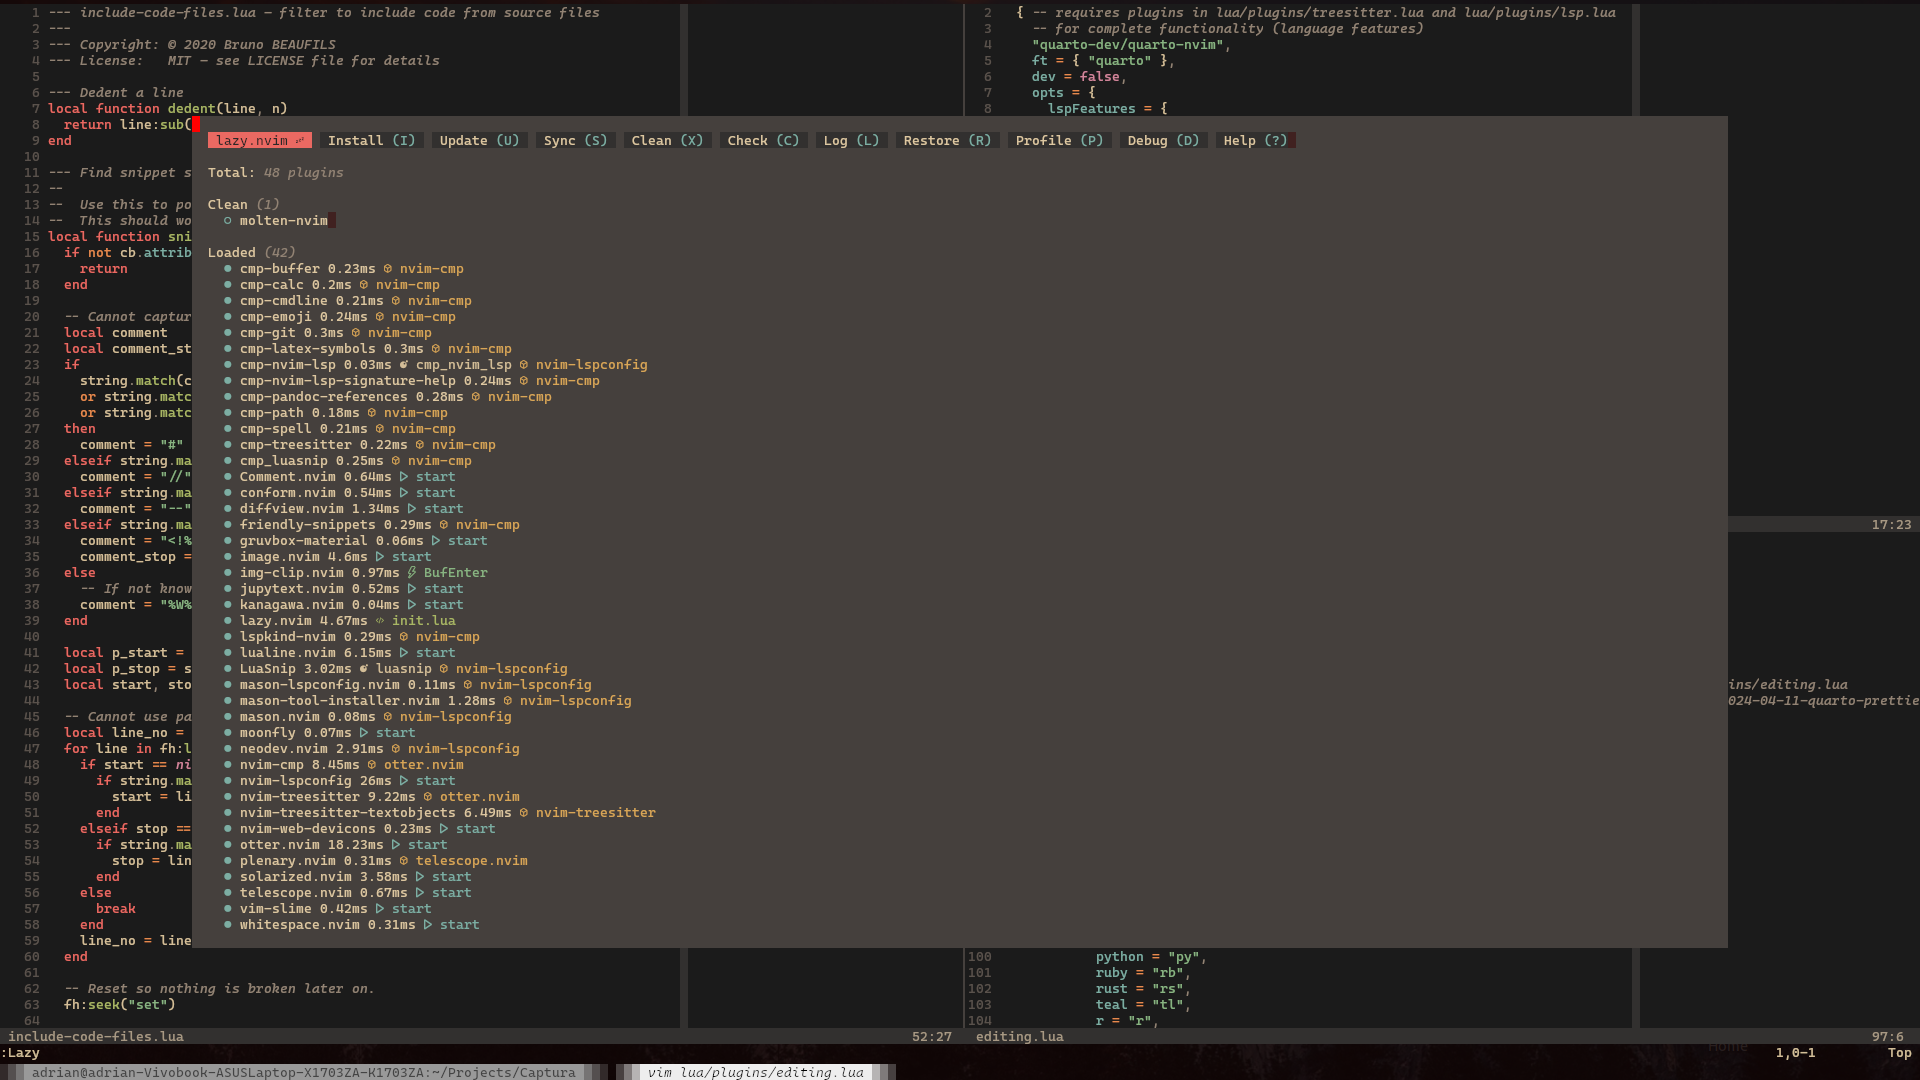This screenshot has height=1080, width=1920.
Task: Click the require icon before luasnip in LuaSnip row
Action: pos(364,669)
